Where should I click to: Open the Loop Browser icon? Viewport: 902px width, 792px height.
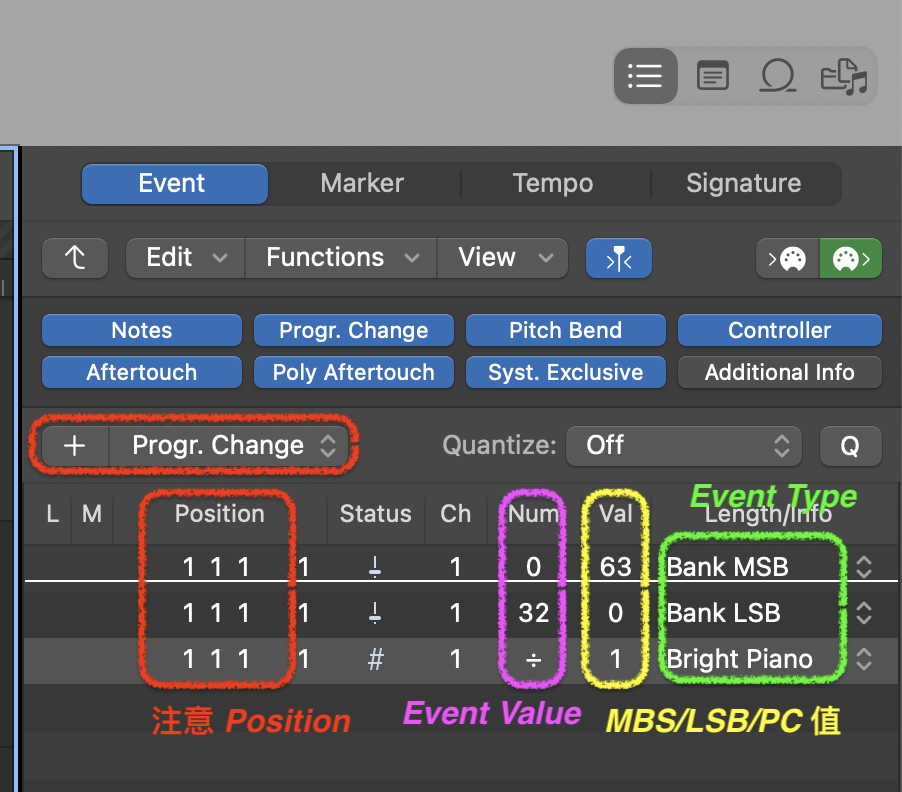(778, 76)
